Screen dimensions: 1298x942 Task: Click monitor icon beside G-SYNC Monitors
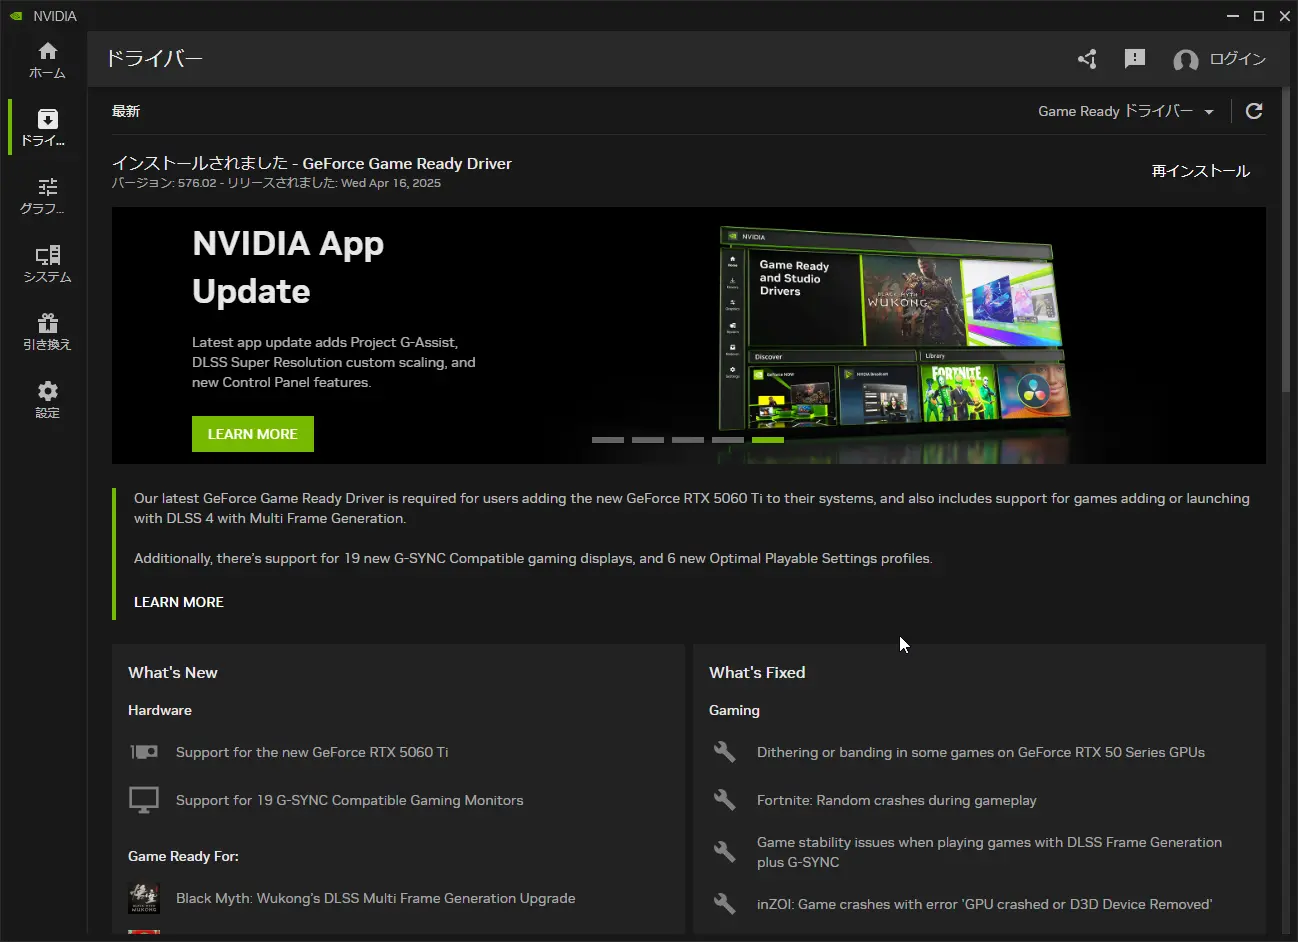pyautogui.click(x=144, y=800)
